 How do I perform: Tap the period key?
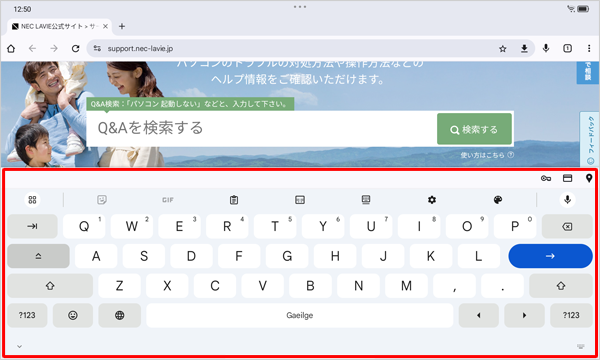[x=502, y=286]
